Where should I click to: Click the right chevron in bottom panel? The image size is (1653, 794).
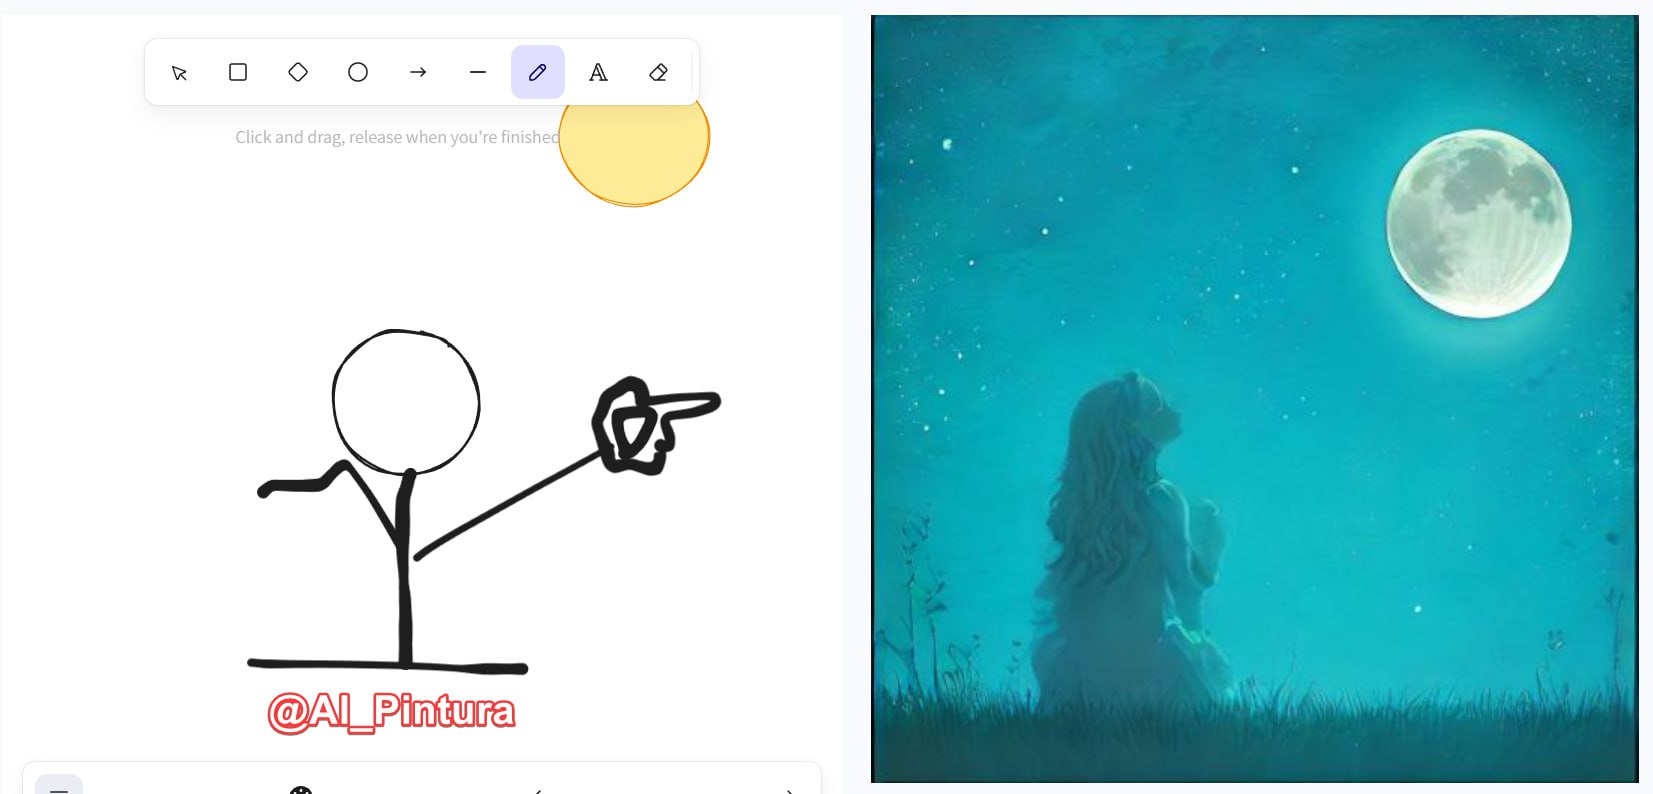(x=790, y=791)
